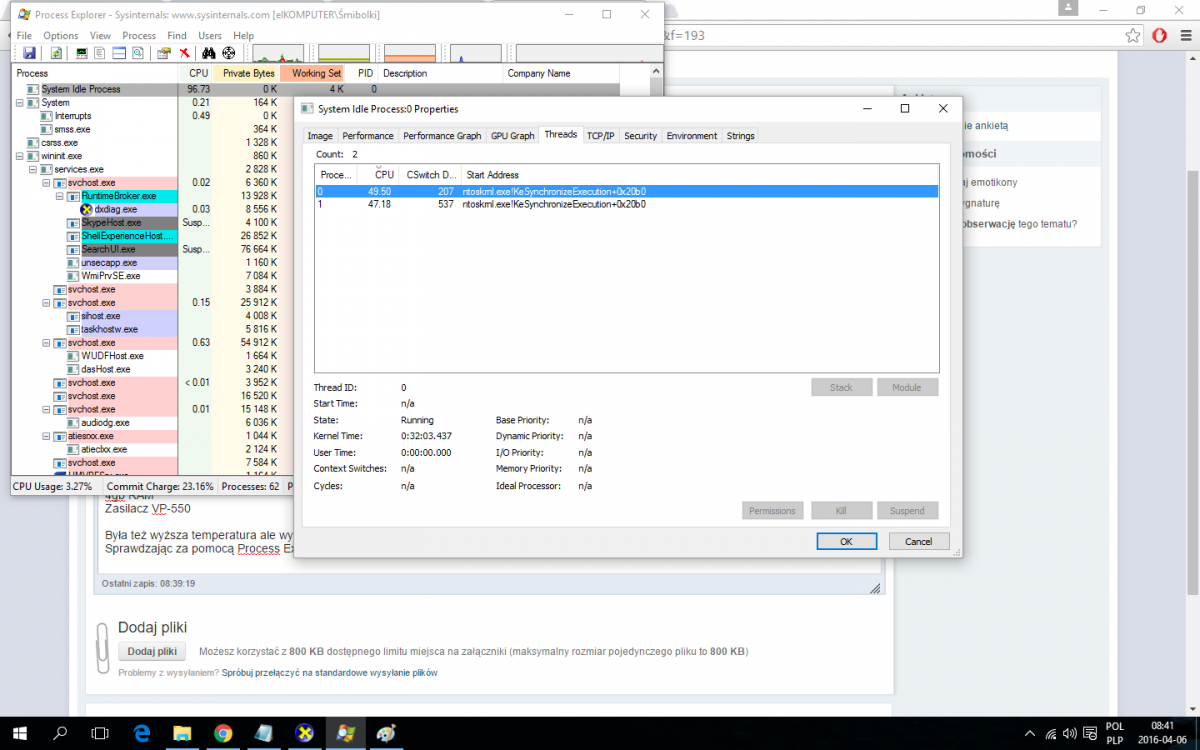Open the Users menu
The width and height of the screenshot is (1200, 750).
coord(210,35)
